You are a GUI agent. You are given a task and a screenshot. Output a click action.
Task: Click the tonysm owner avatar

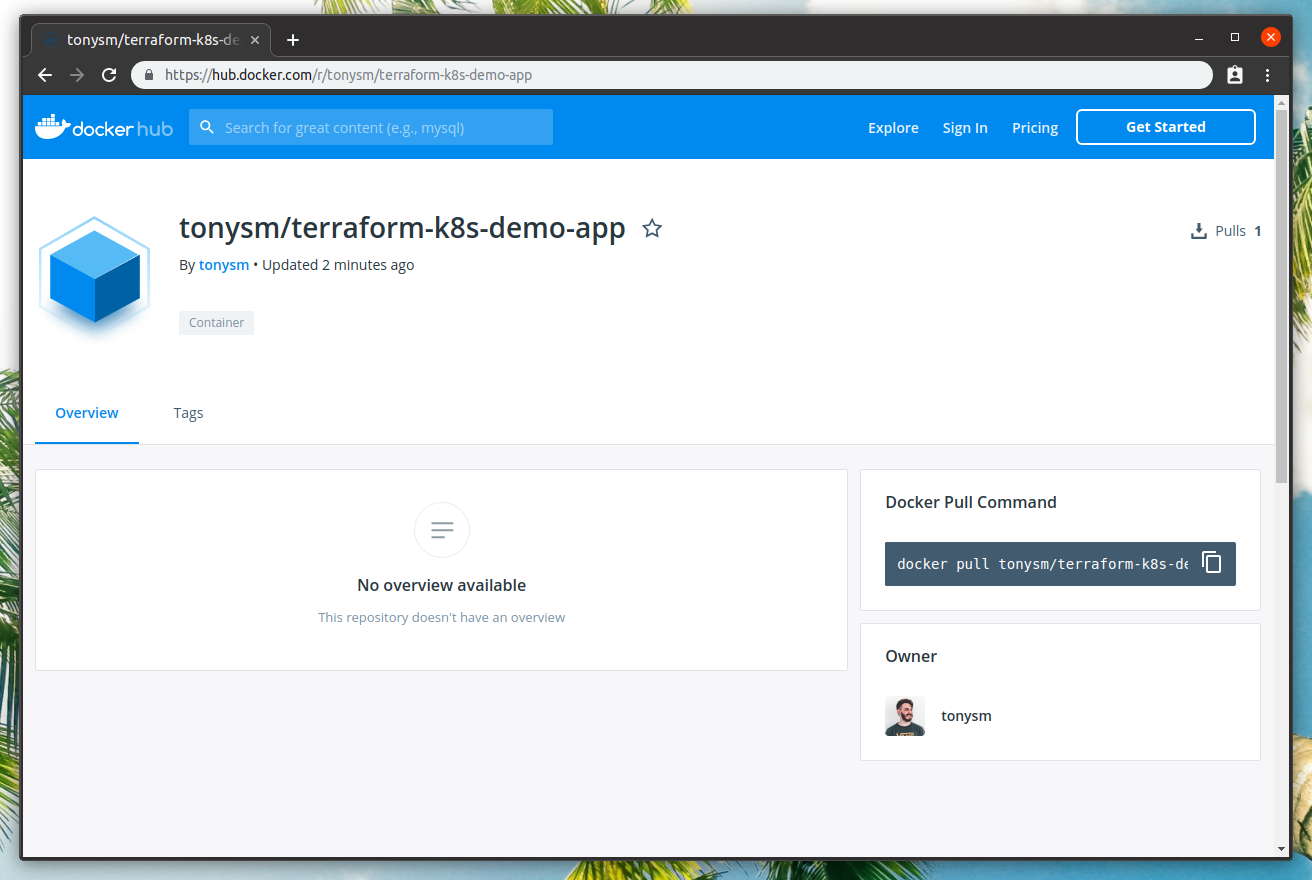[x=905, y=716]
